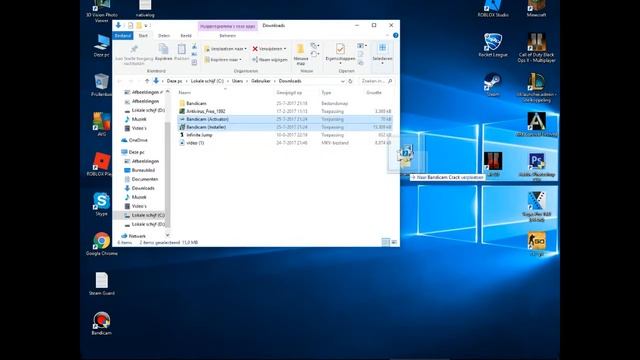Image resolution: width=640 pixels, height=360 pixels.
Task: Select the Bandicam folder in file list
Action: point(285,103)
